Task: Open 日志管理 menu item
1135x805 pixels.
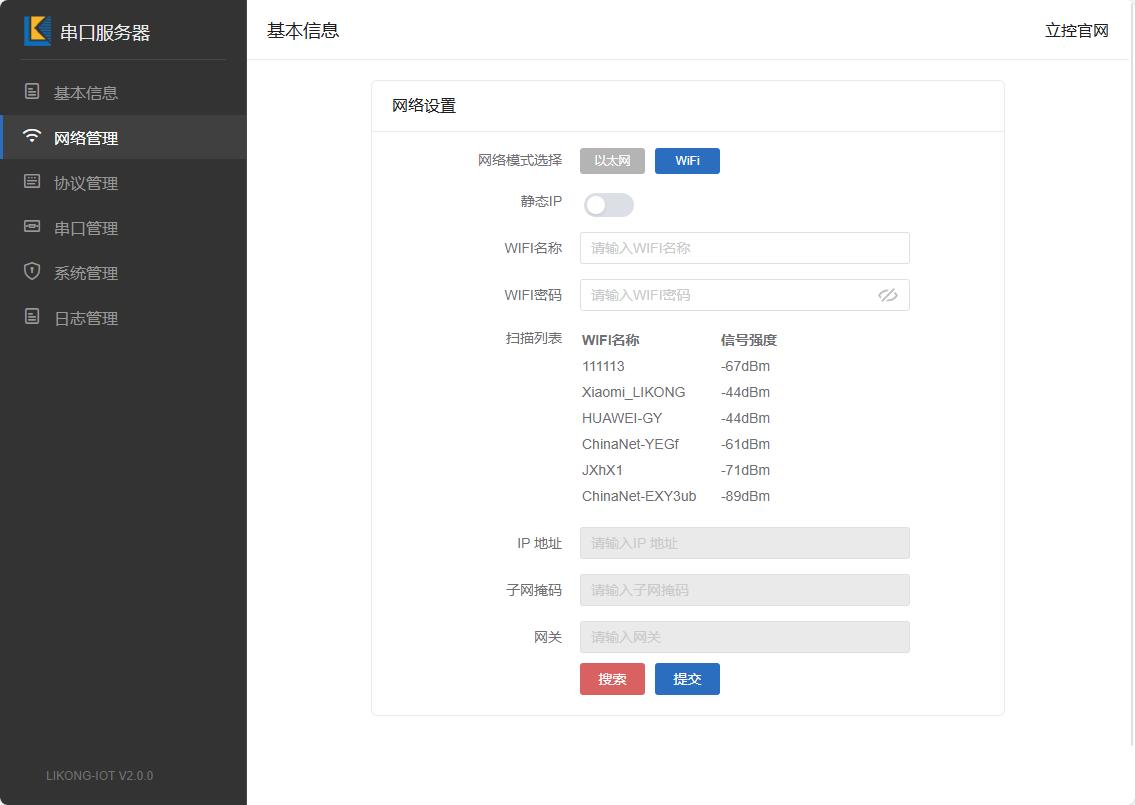Action: (x=124, y=318)
